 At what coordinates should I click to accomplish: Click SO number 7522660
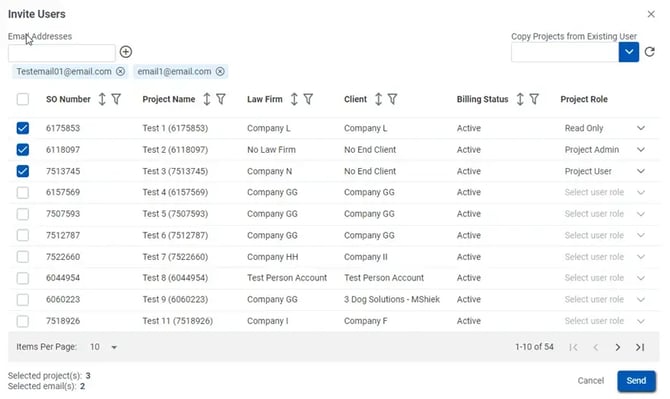63,257
